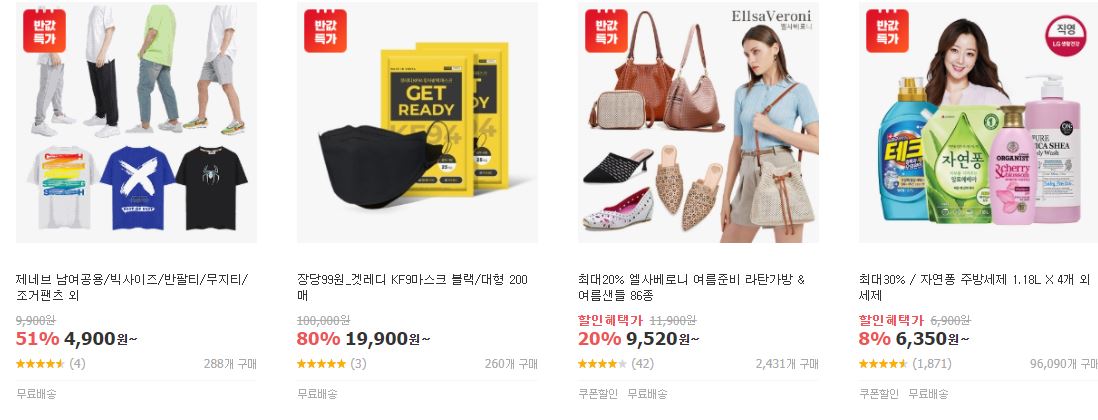This screenshot has width=1098, height=420.
Task: Click the 직영 LG badge icon
Action: point(1066,36)
